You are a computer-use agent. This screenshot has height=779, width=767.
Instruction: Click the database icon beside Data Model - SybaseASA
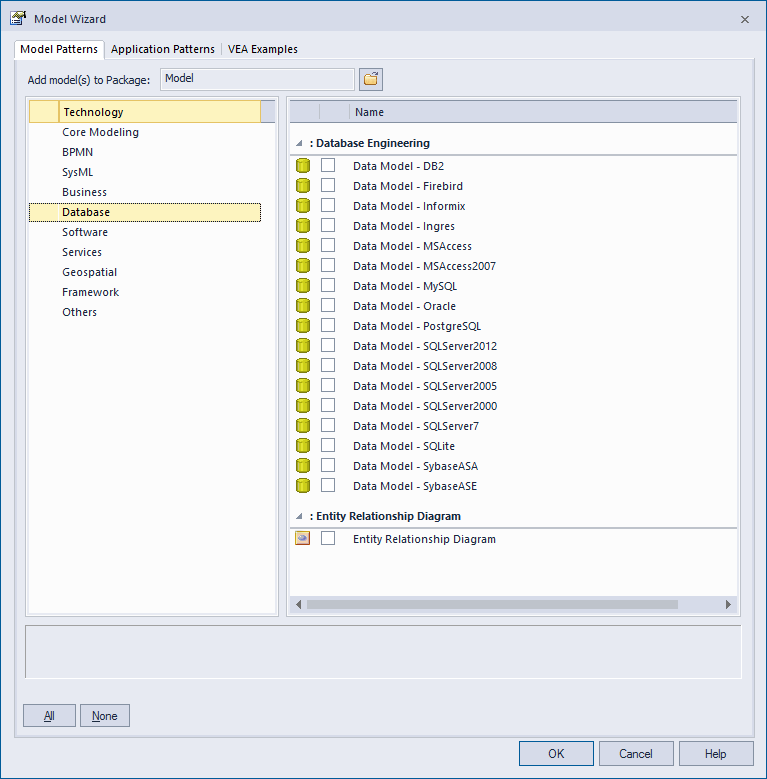click(303, 466)
